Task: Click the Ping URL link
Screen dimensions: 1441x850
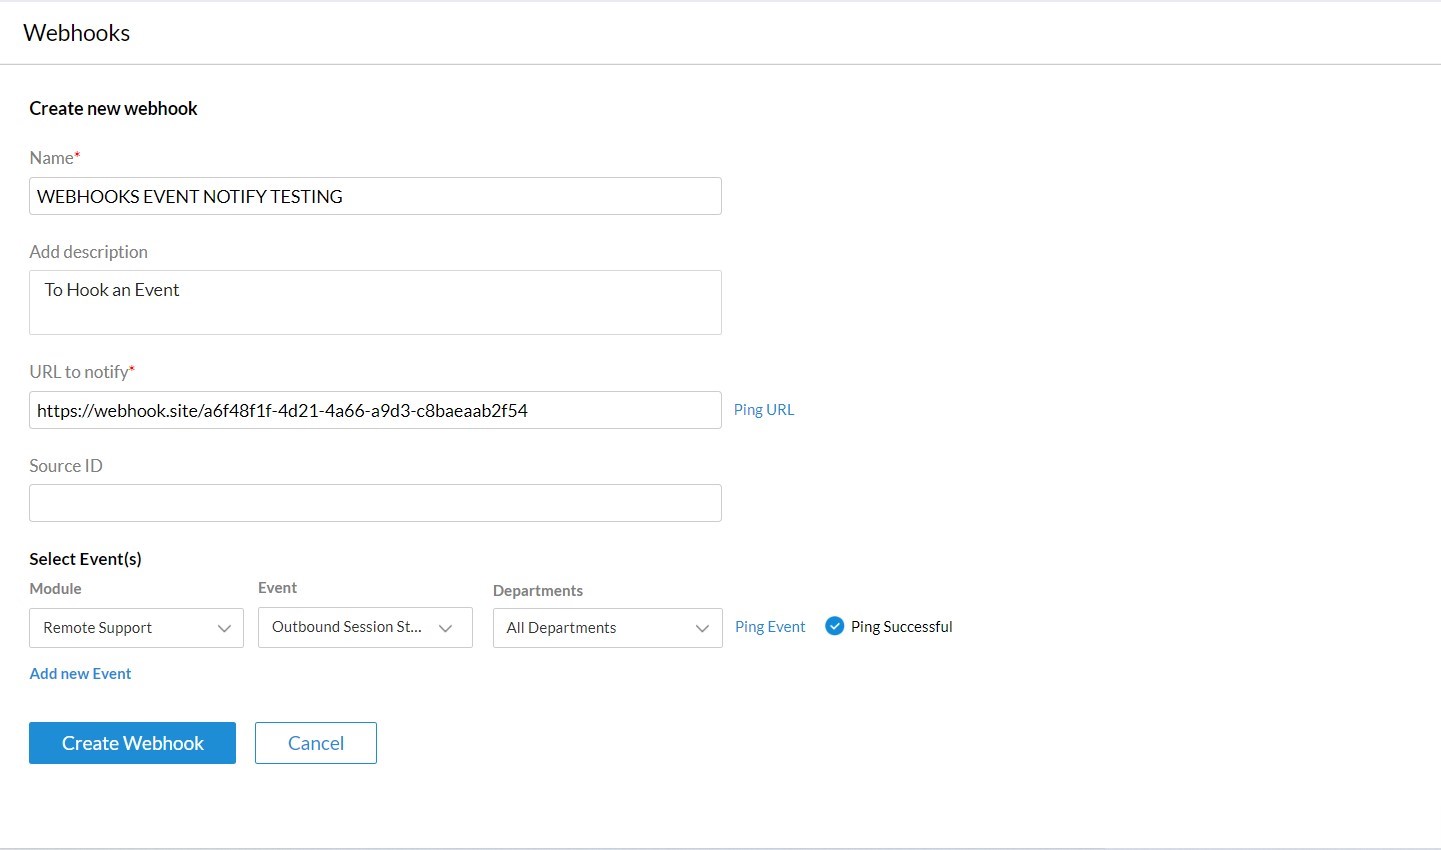Action: 764,410
